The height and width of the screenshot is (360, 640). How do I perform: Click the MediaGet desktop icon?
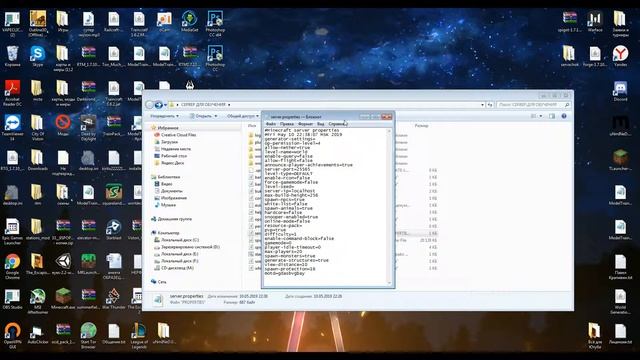[189, 22]
